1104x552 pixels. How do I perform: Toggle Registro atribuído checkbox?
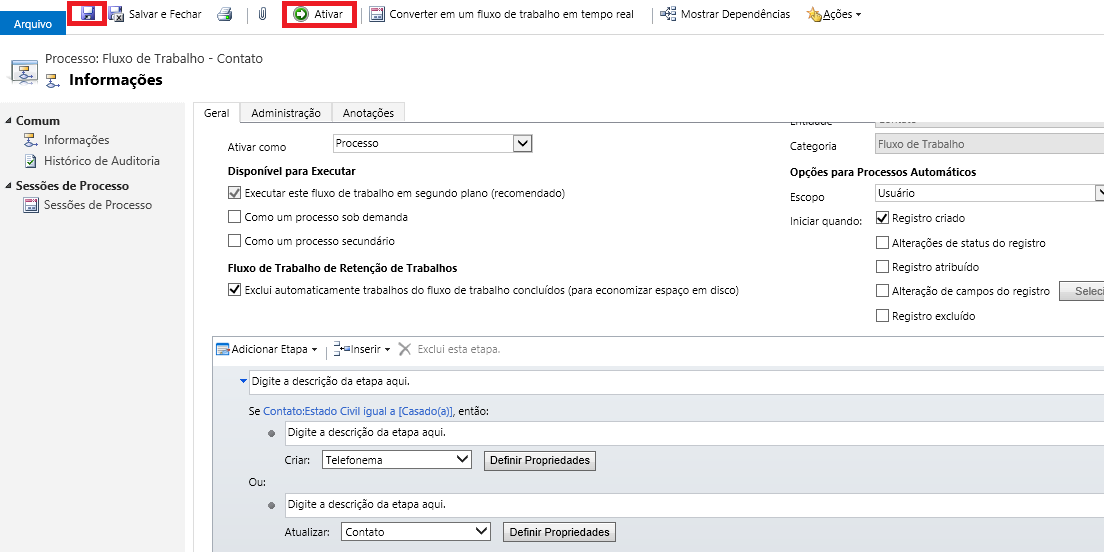tap(882, 267)
